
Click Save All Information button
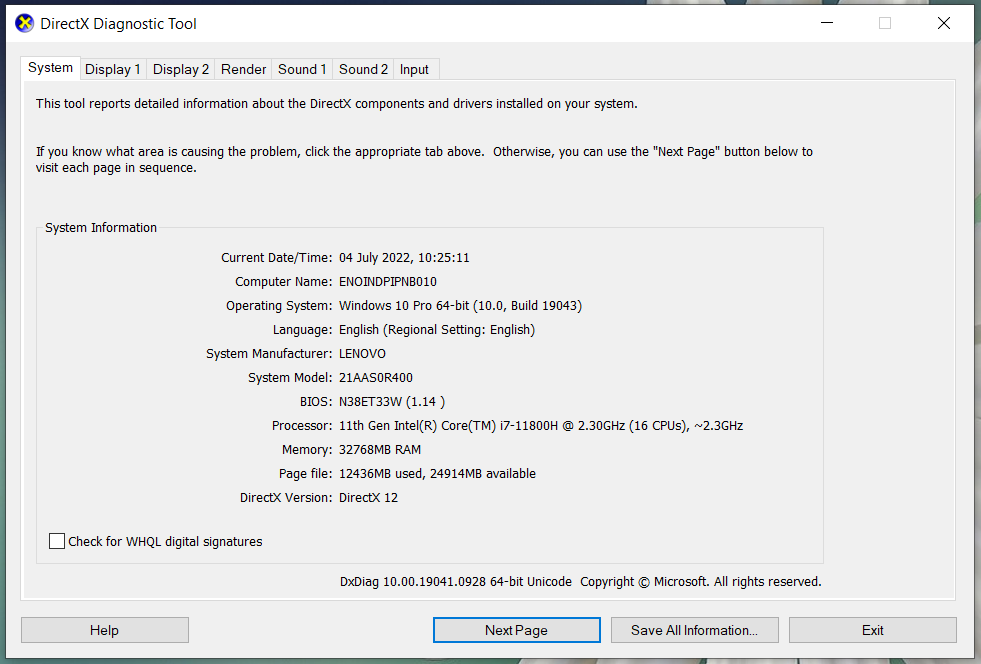(694, 630)
